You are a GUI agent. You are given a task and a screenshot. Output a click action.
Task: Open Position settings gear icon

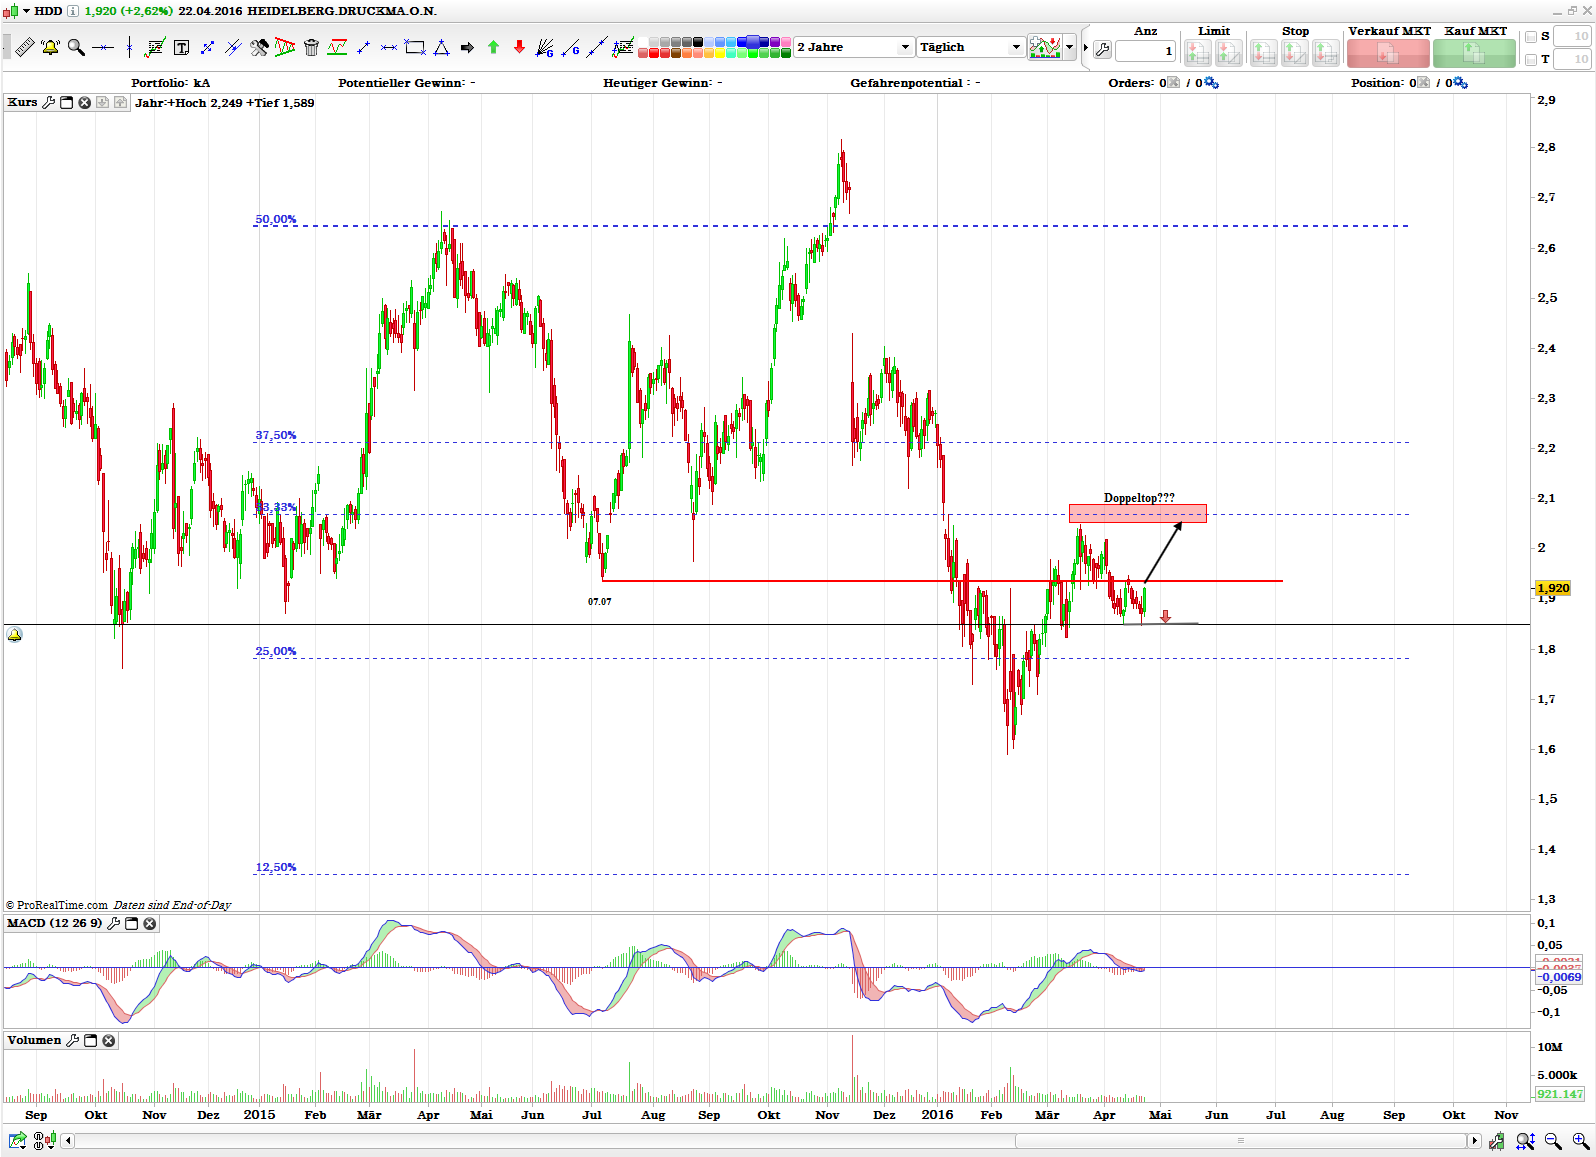pyautogui.click(x=1461, y=83)
